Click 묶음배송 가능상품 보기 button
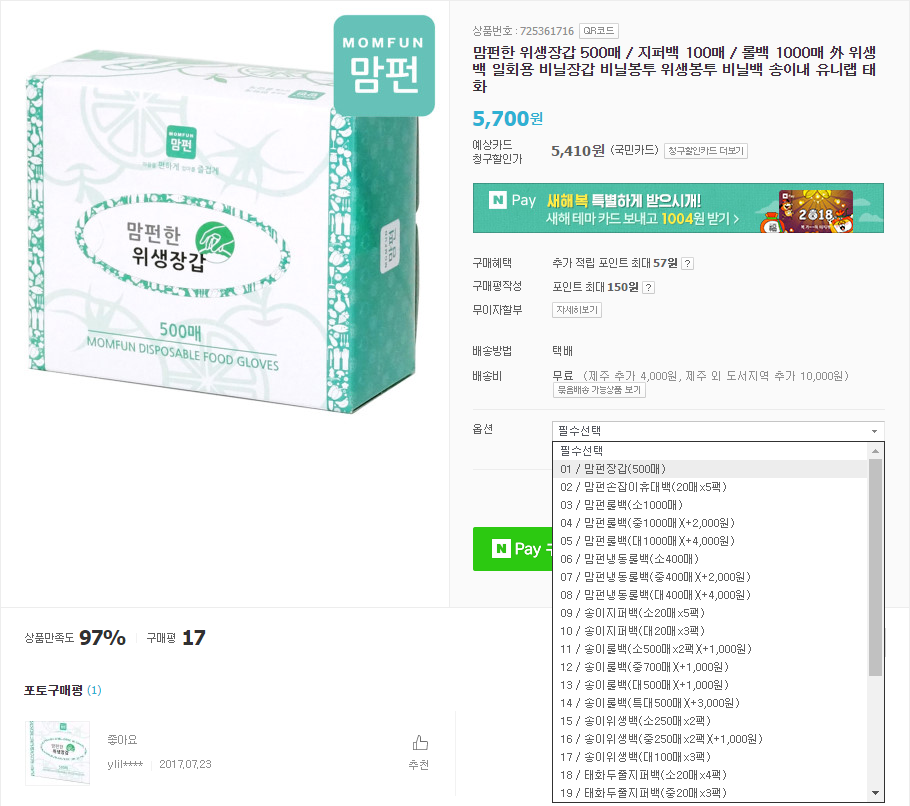This screenshot has width=910, height=806. (x=600, y=390)
